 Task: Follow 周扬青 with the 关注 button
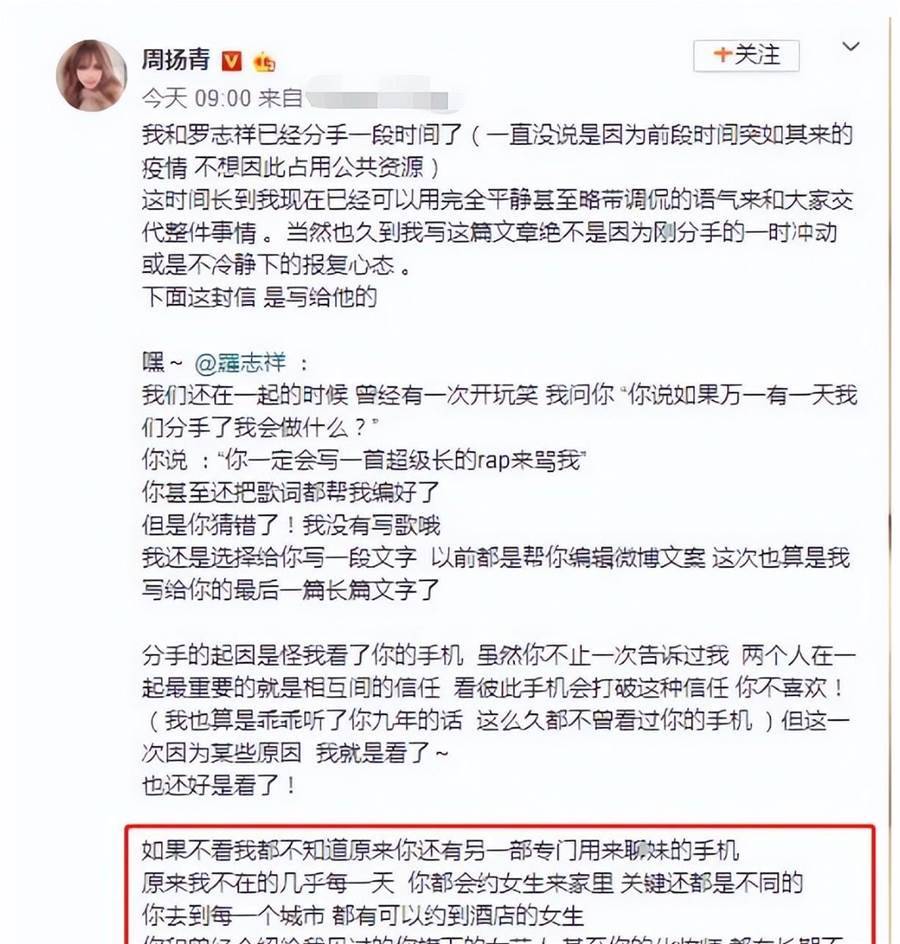[x=746, y=56]
